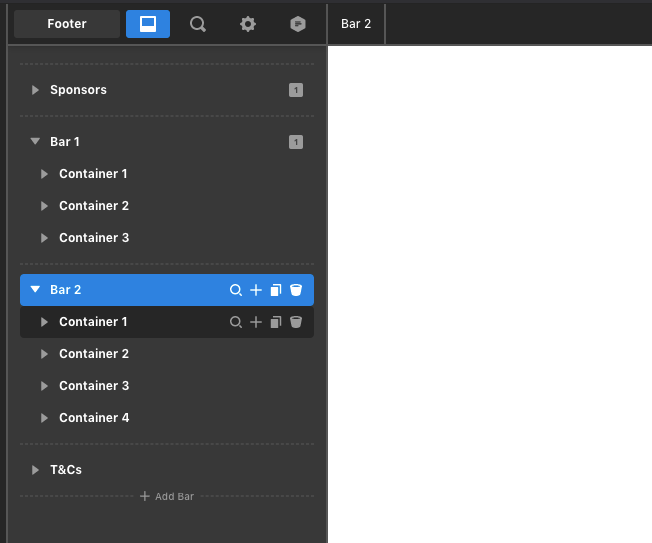Screen dimensions: 652x543
Task: Expand Container 4 under Bar 2
Action: pos(44,418)
